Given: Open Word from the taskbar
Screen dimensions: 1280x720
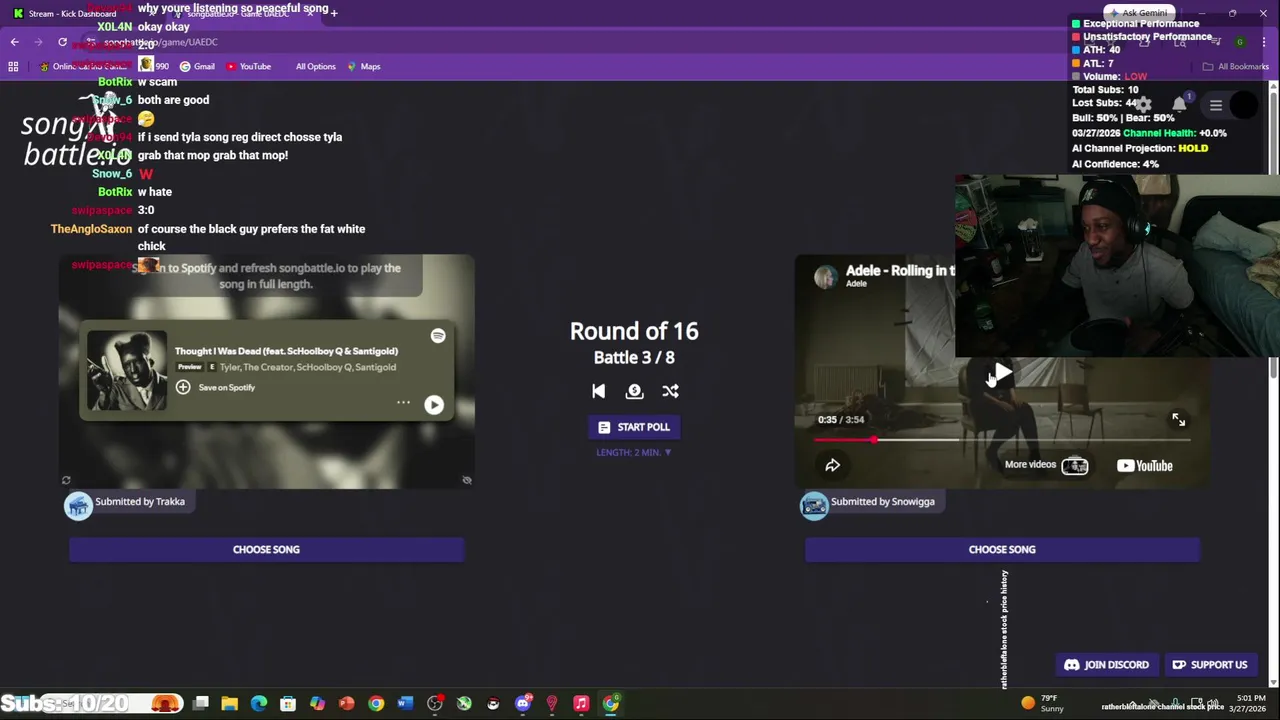Looking at the screenshot, I should pos(405,704).
